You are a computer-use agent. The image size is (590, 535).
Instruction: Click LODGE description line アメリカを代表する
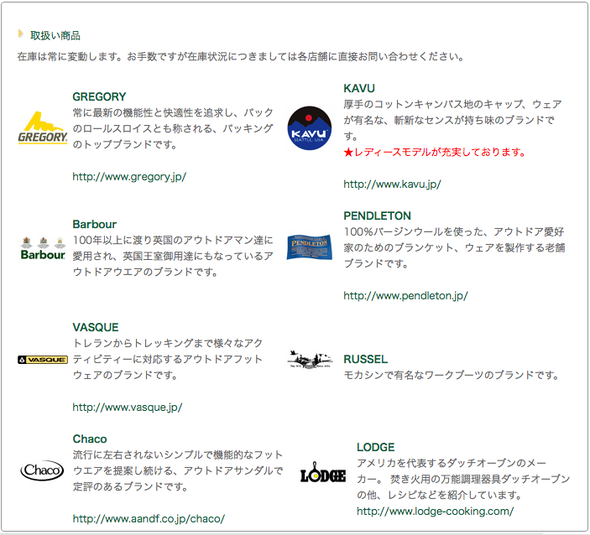[451, 463]
